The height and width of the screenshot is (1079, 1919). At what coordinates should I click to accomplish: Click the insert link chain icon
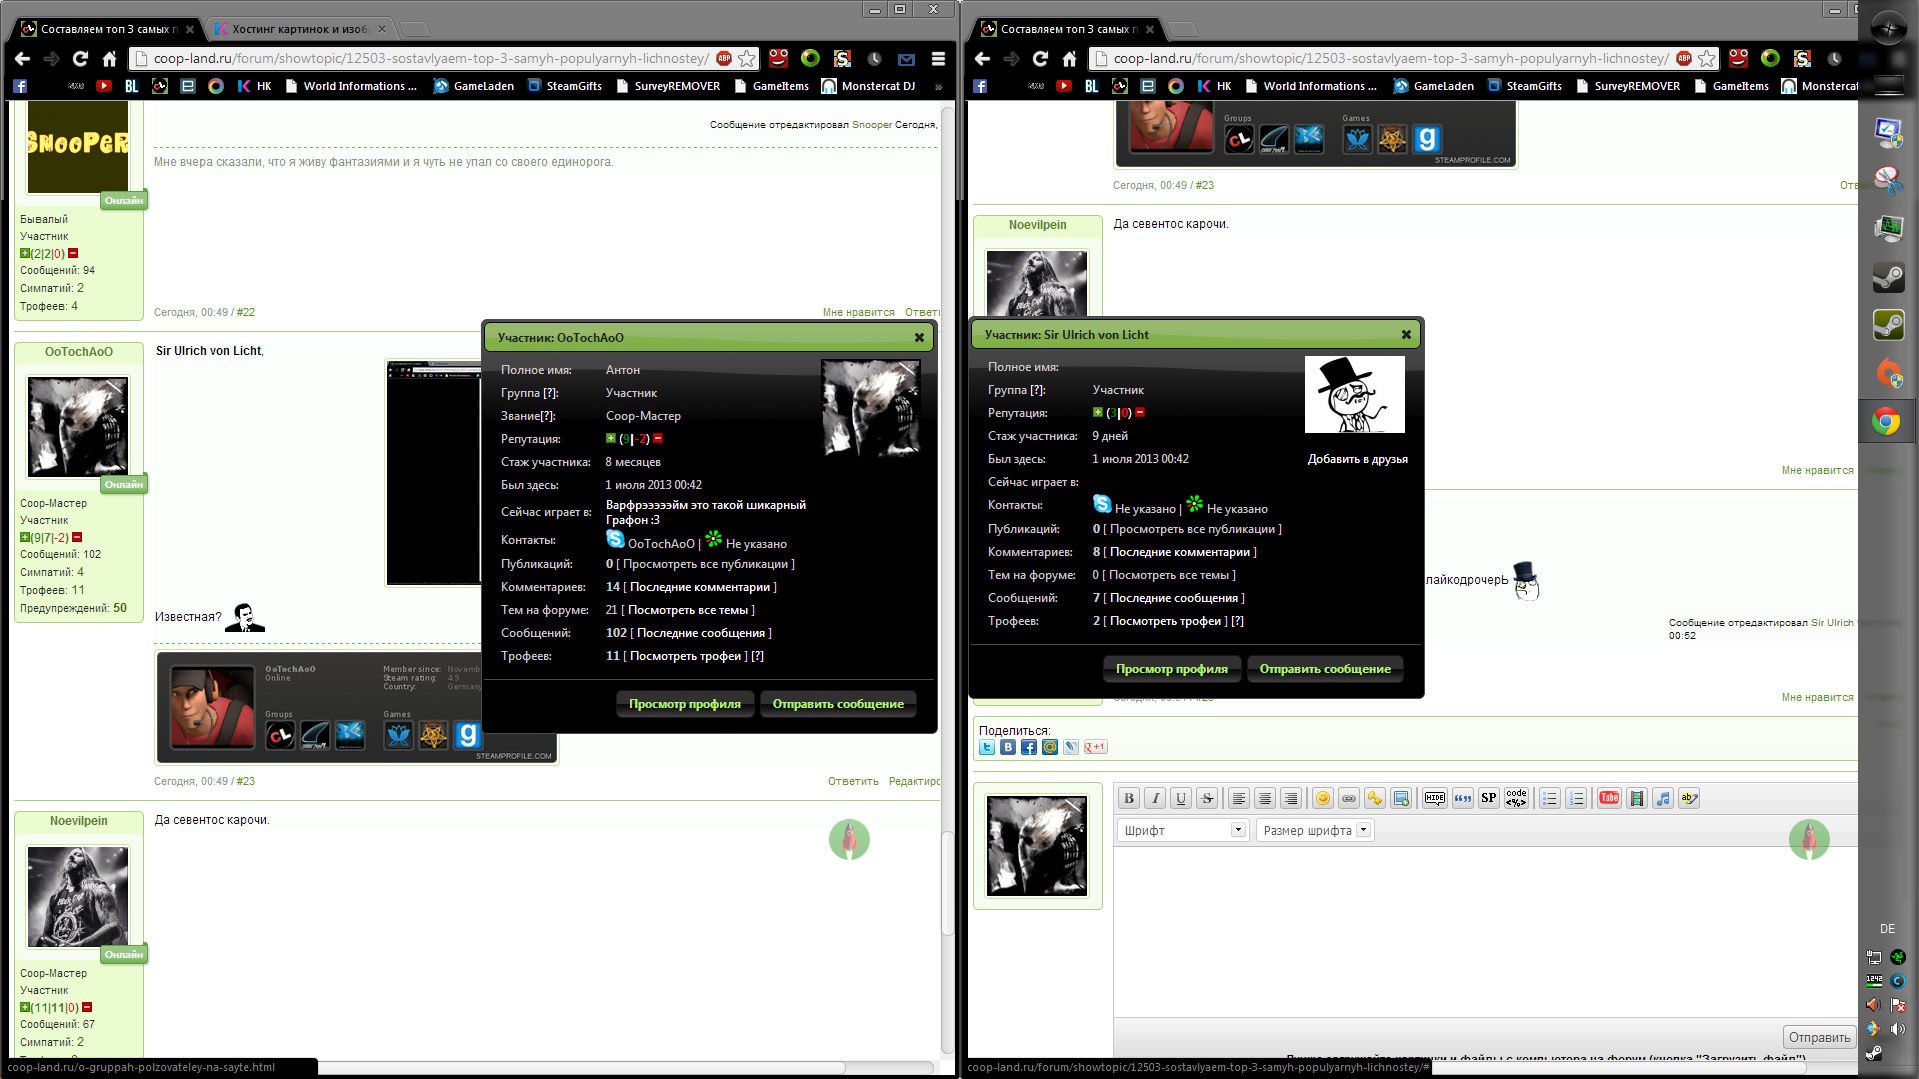[x=1348, y=798]
